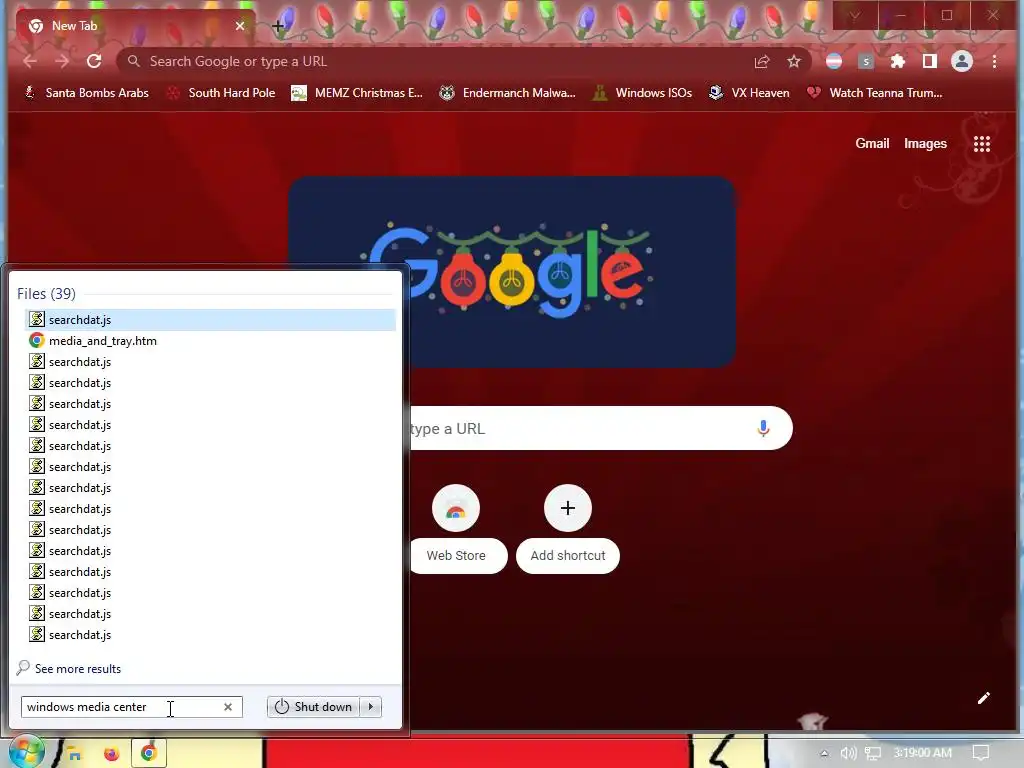Start voice search with the microphone icon

[763, 428]
